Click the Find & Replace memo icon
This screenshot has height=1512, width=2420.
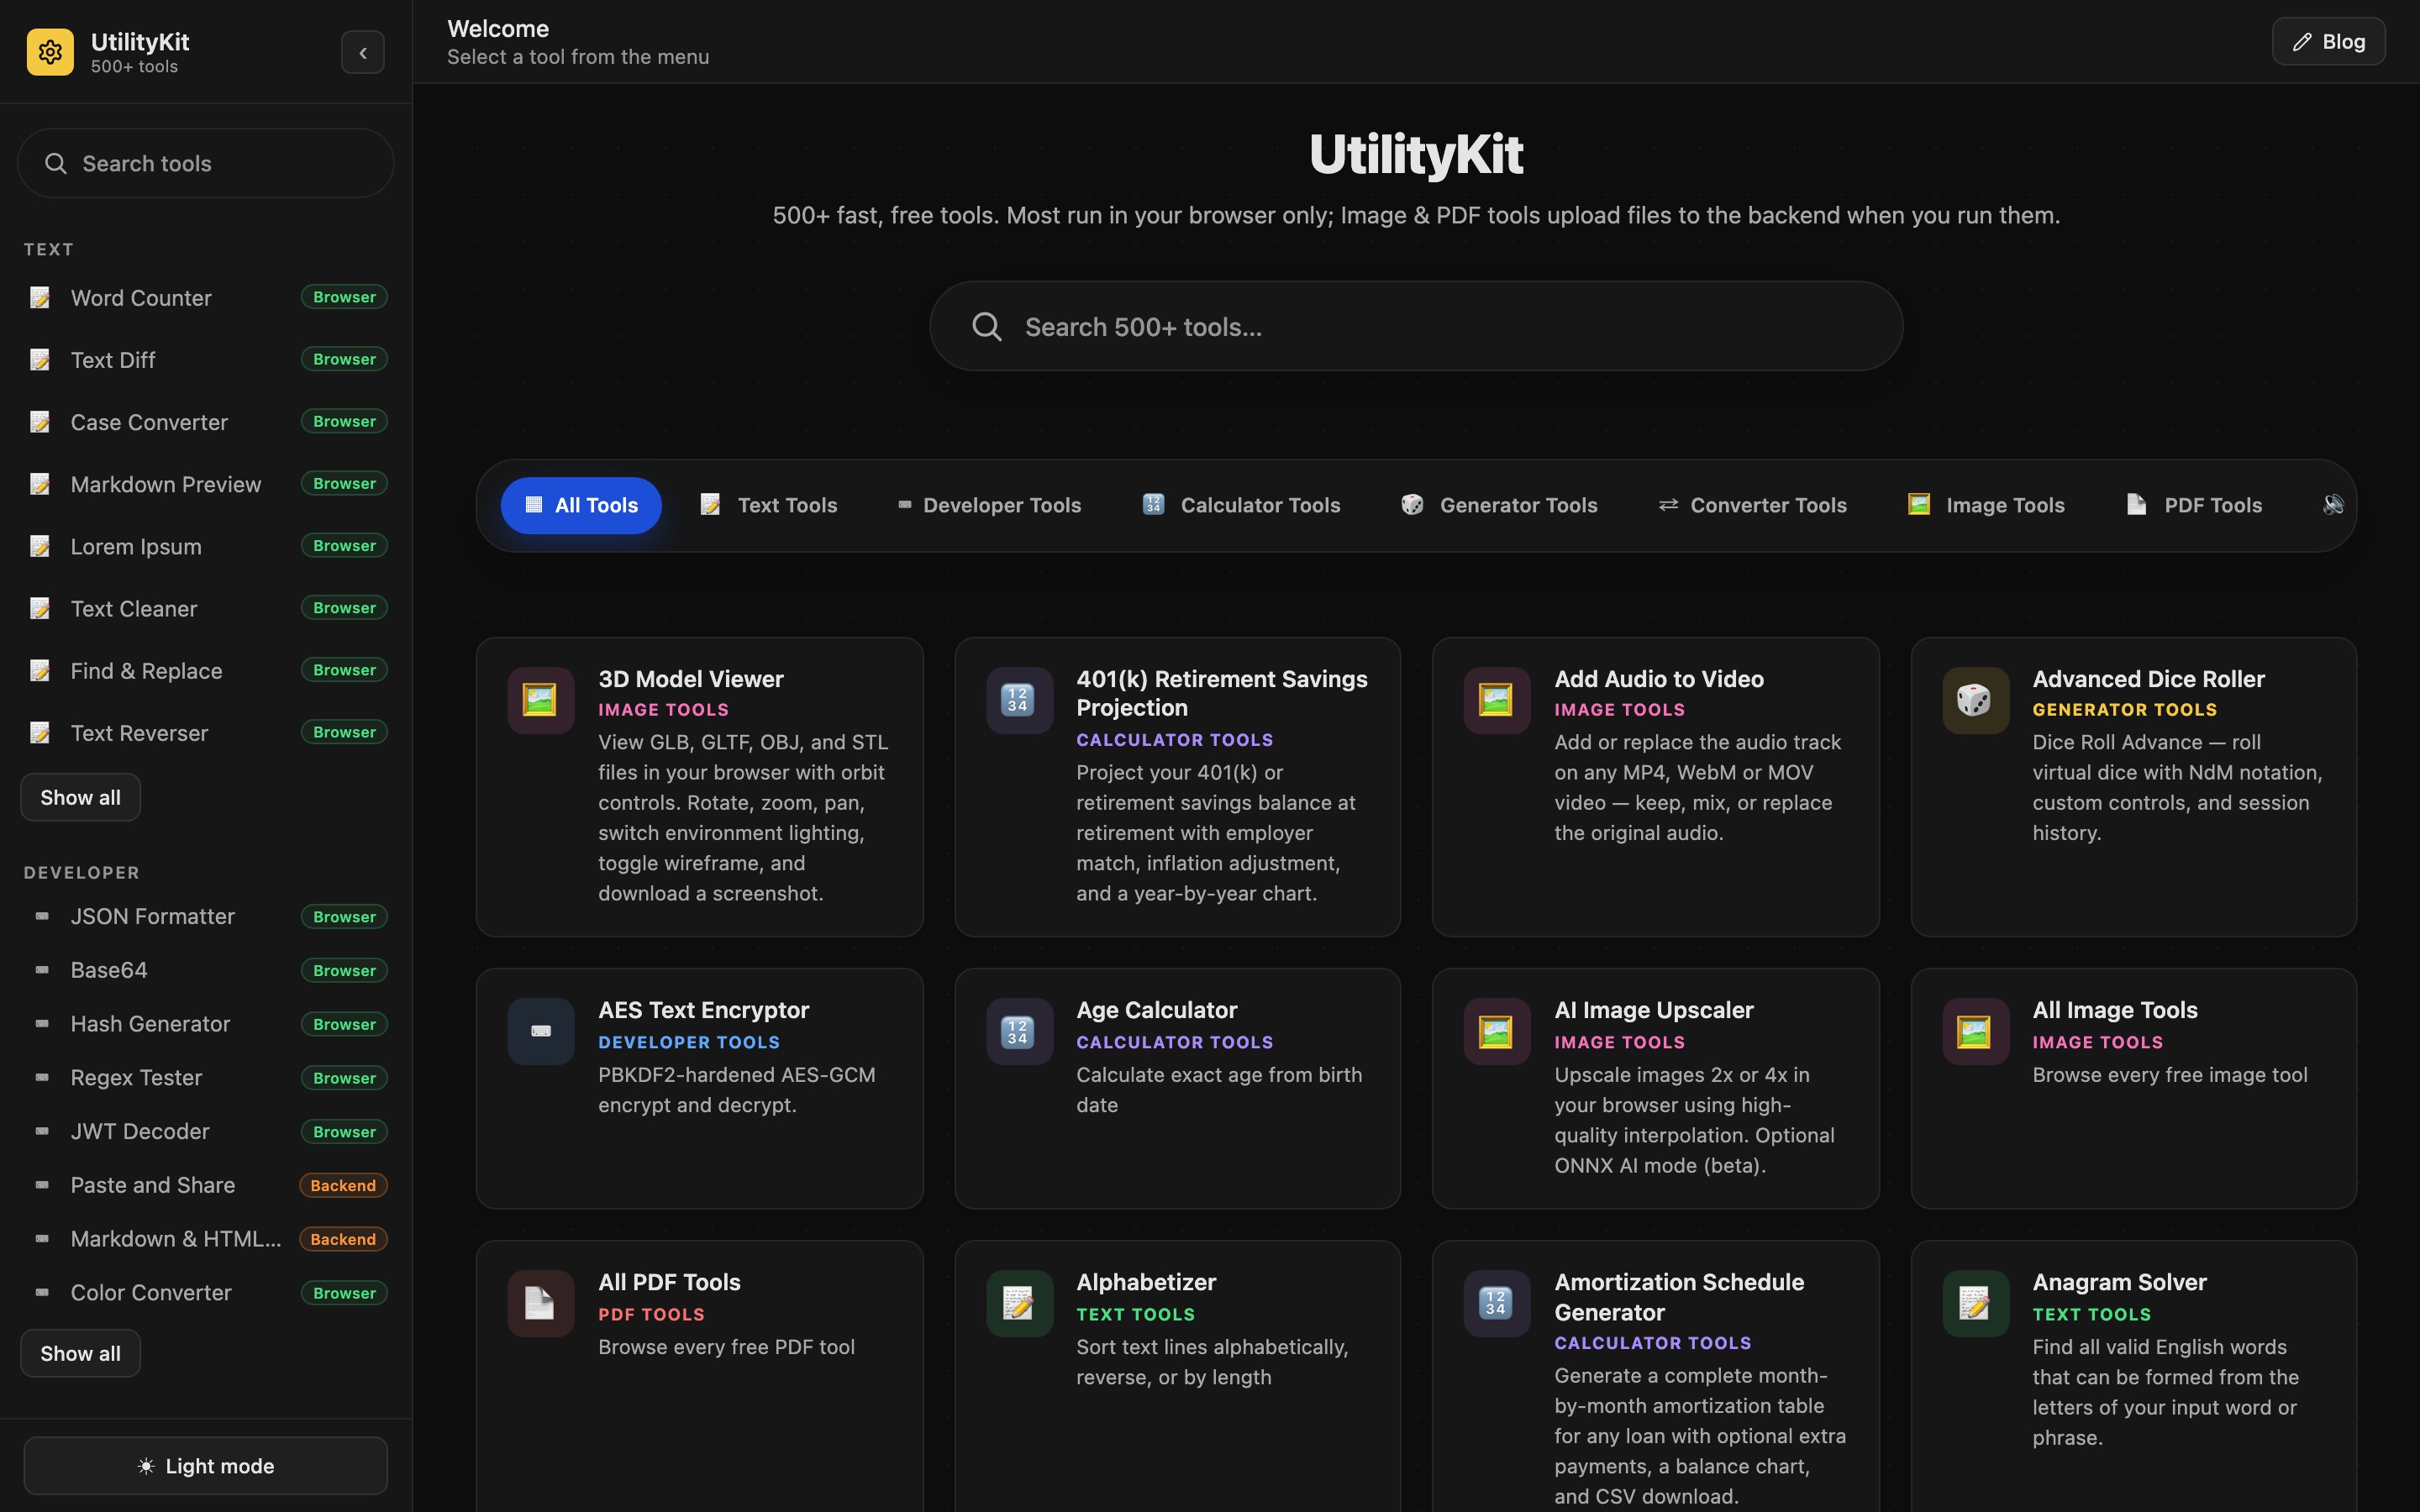point(40,670)
